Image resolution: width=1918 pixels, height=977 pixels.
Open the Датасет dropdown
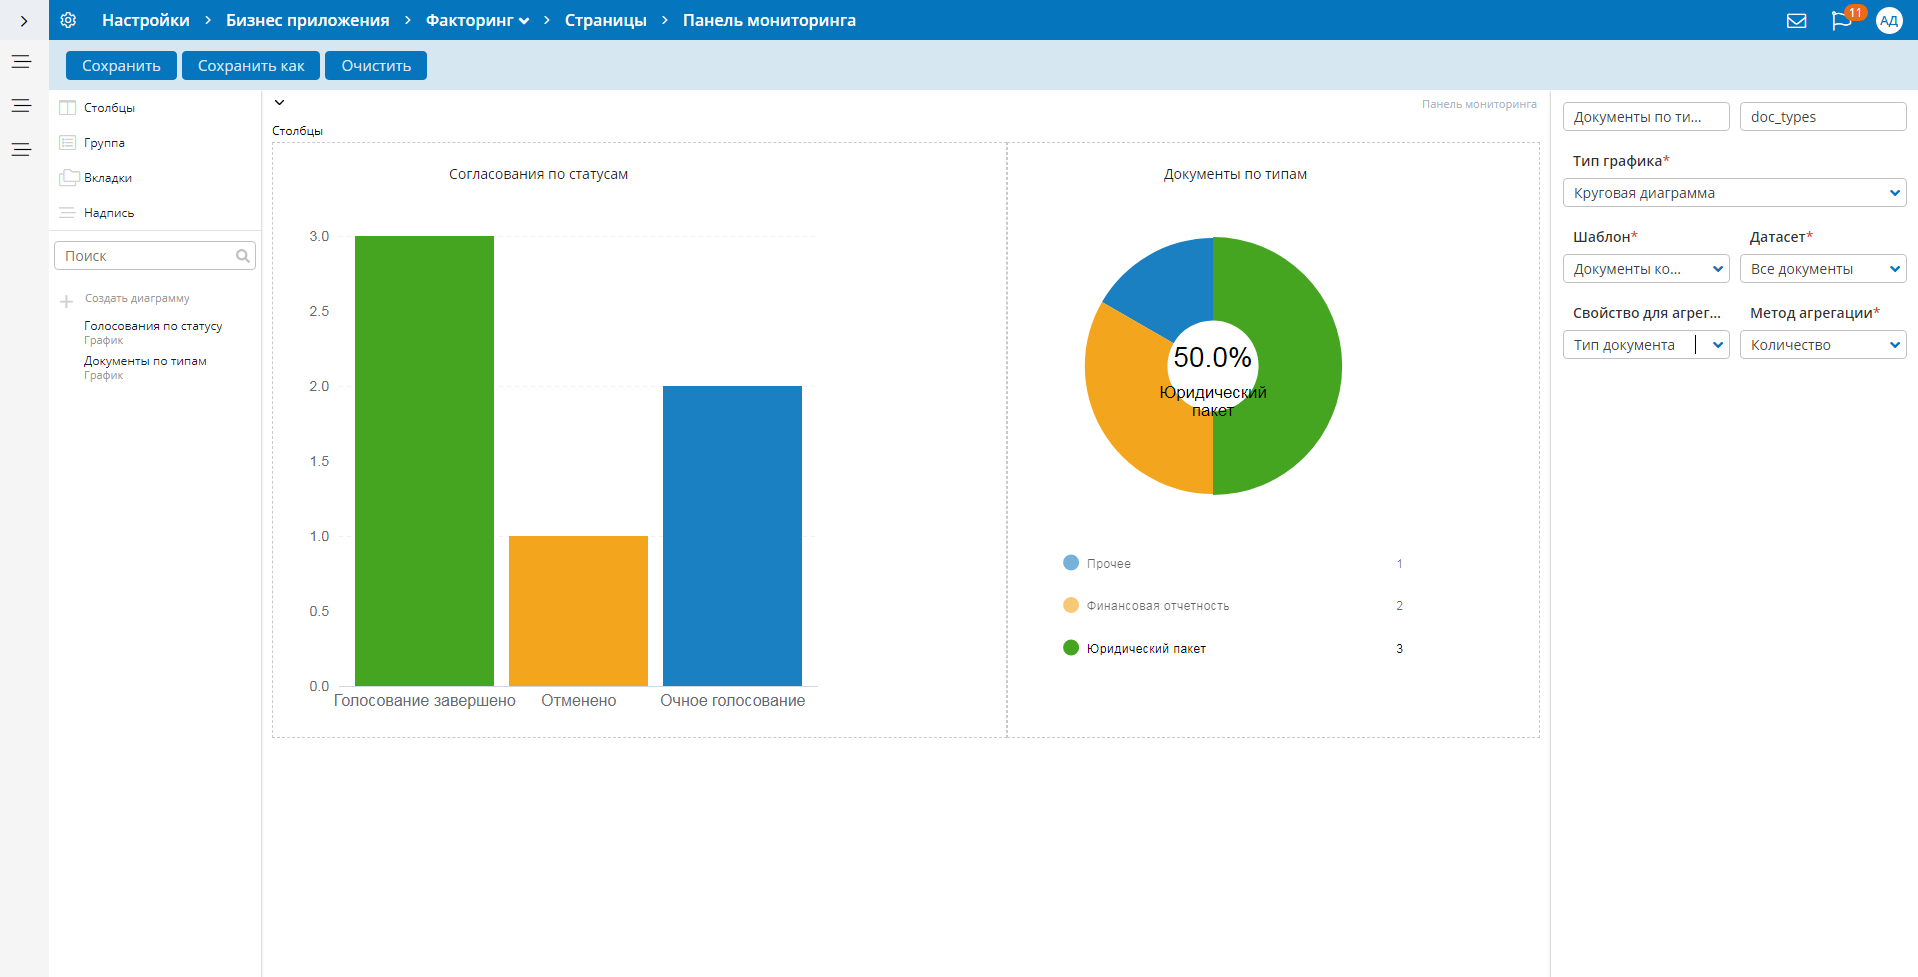click(1823, 269)
